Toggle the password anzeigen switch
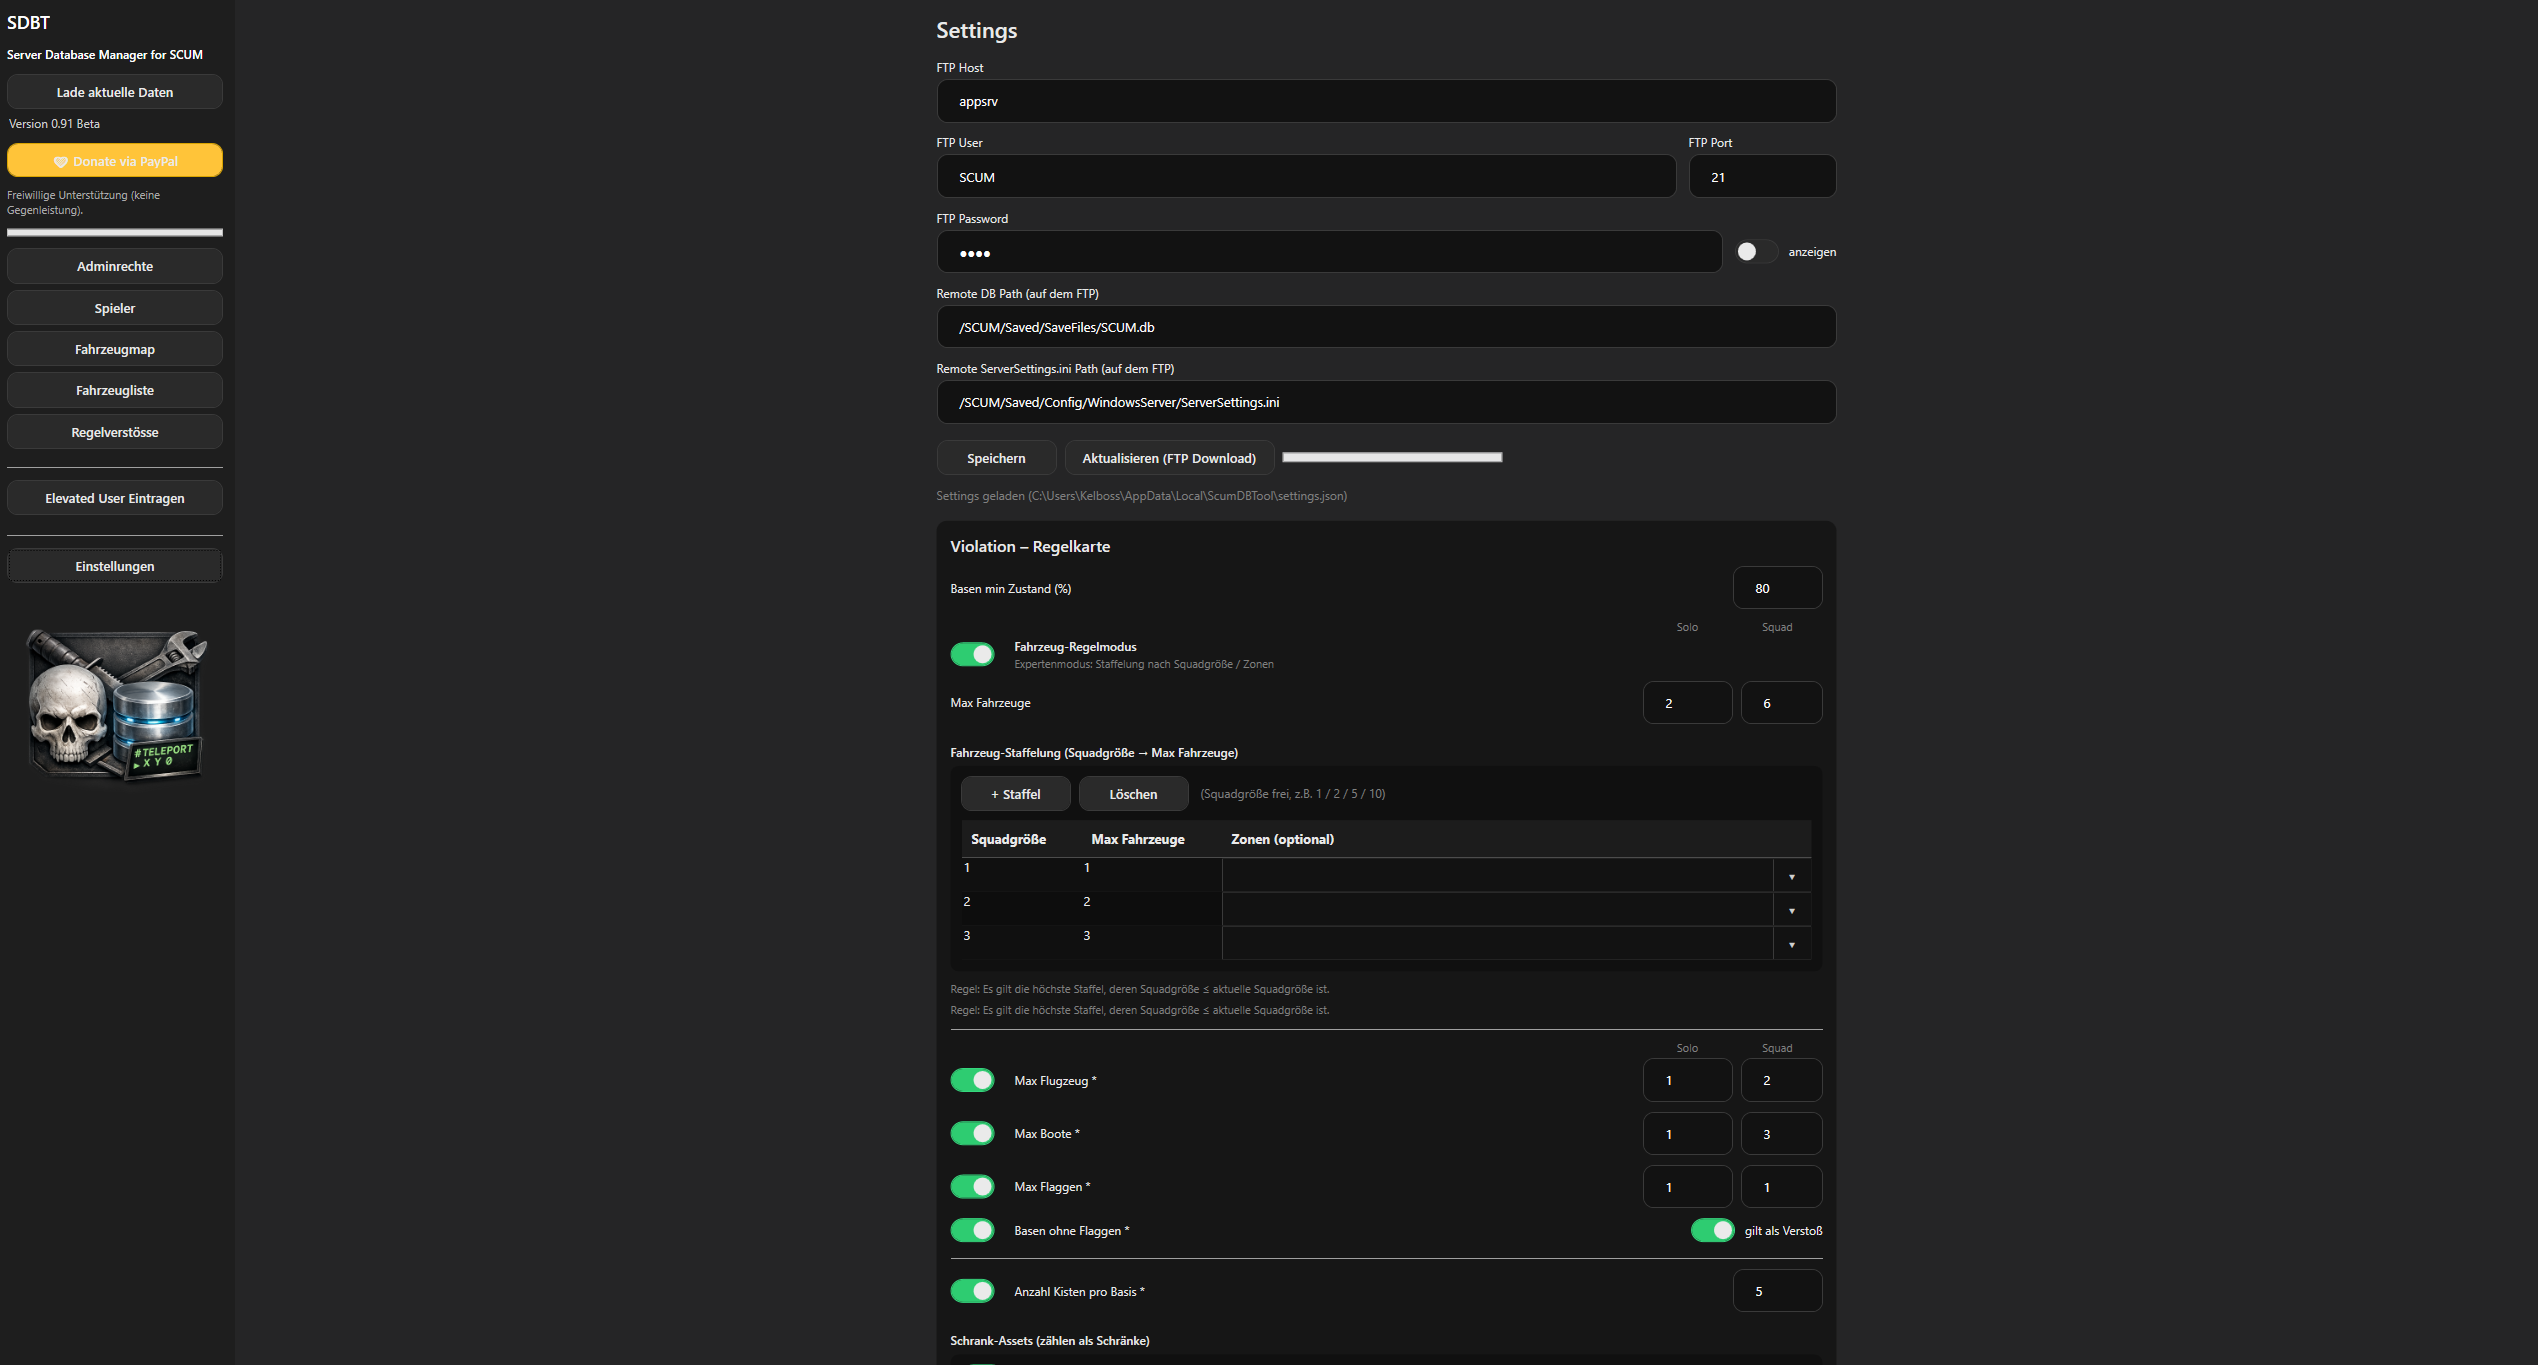Image resolution: width=2538 pixels, height=1365 pixels. coord(1755,252)
